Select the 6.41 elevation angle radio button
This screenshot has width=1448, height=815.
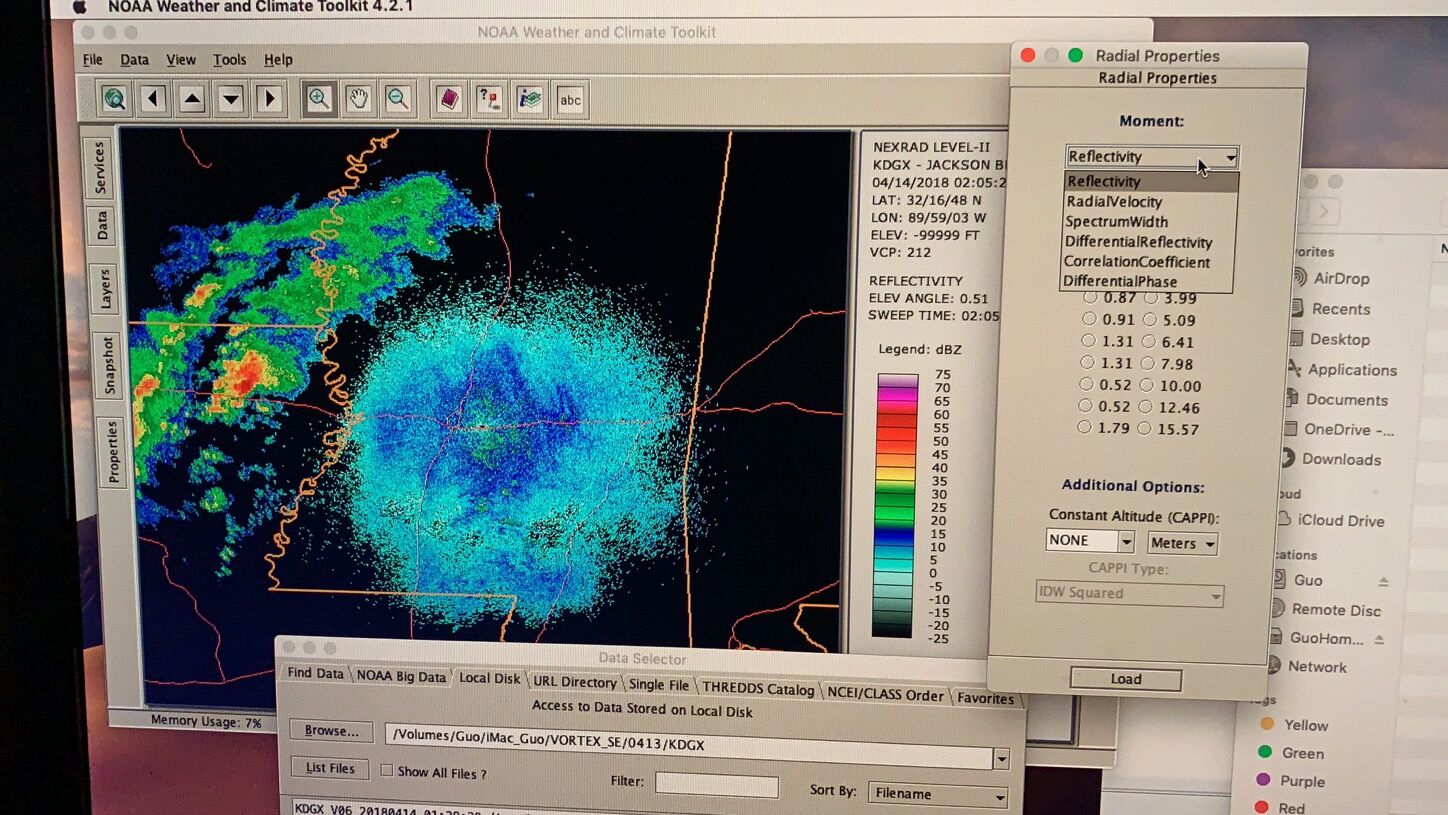[x=1150, y=342]
